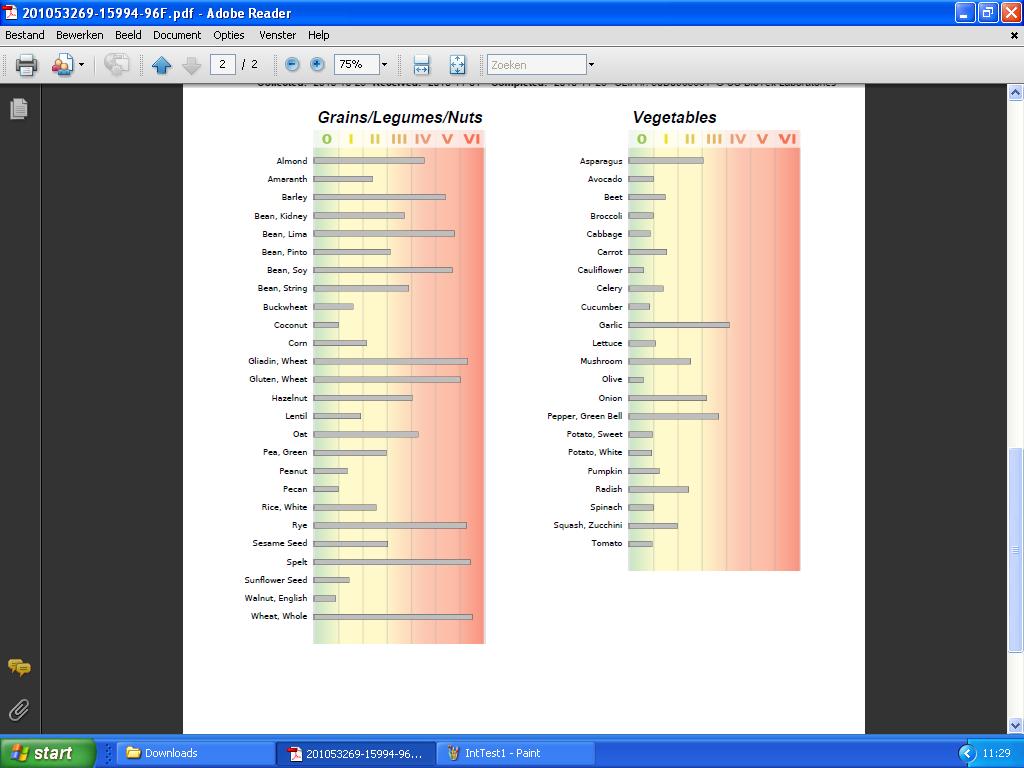Expand hidden tray icons arrow

click(967, 754)
